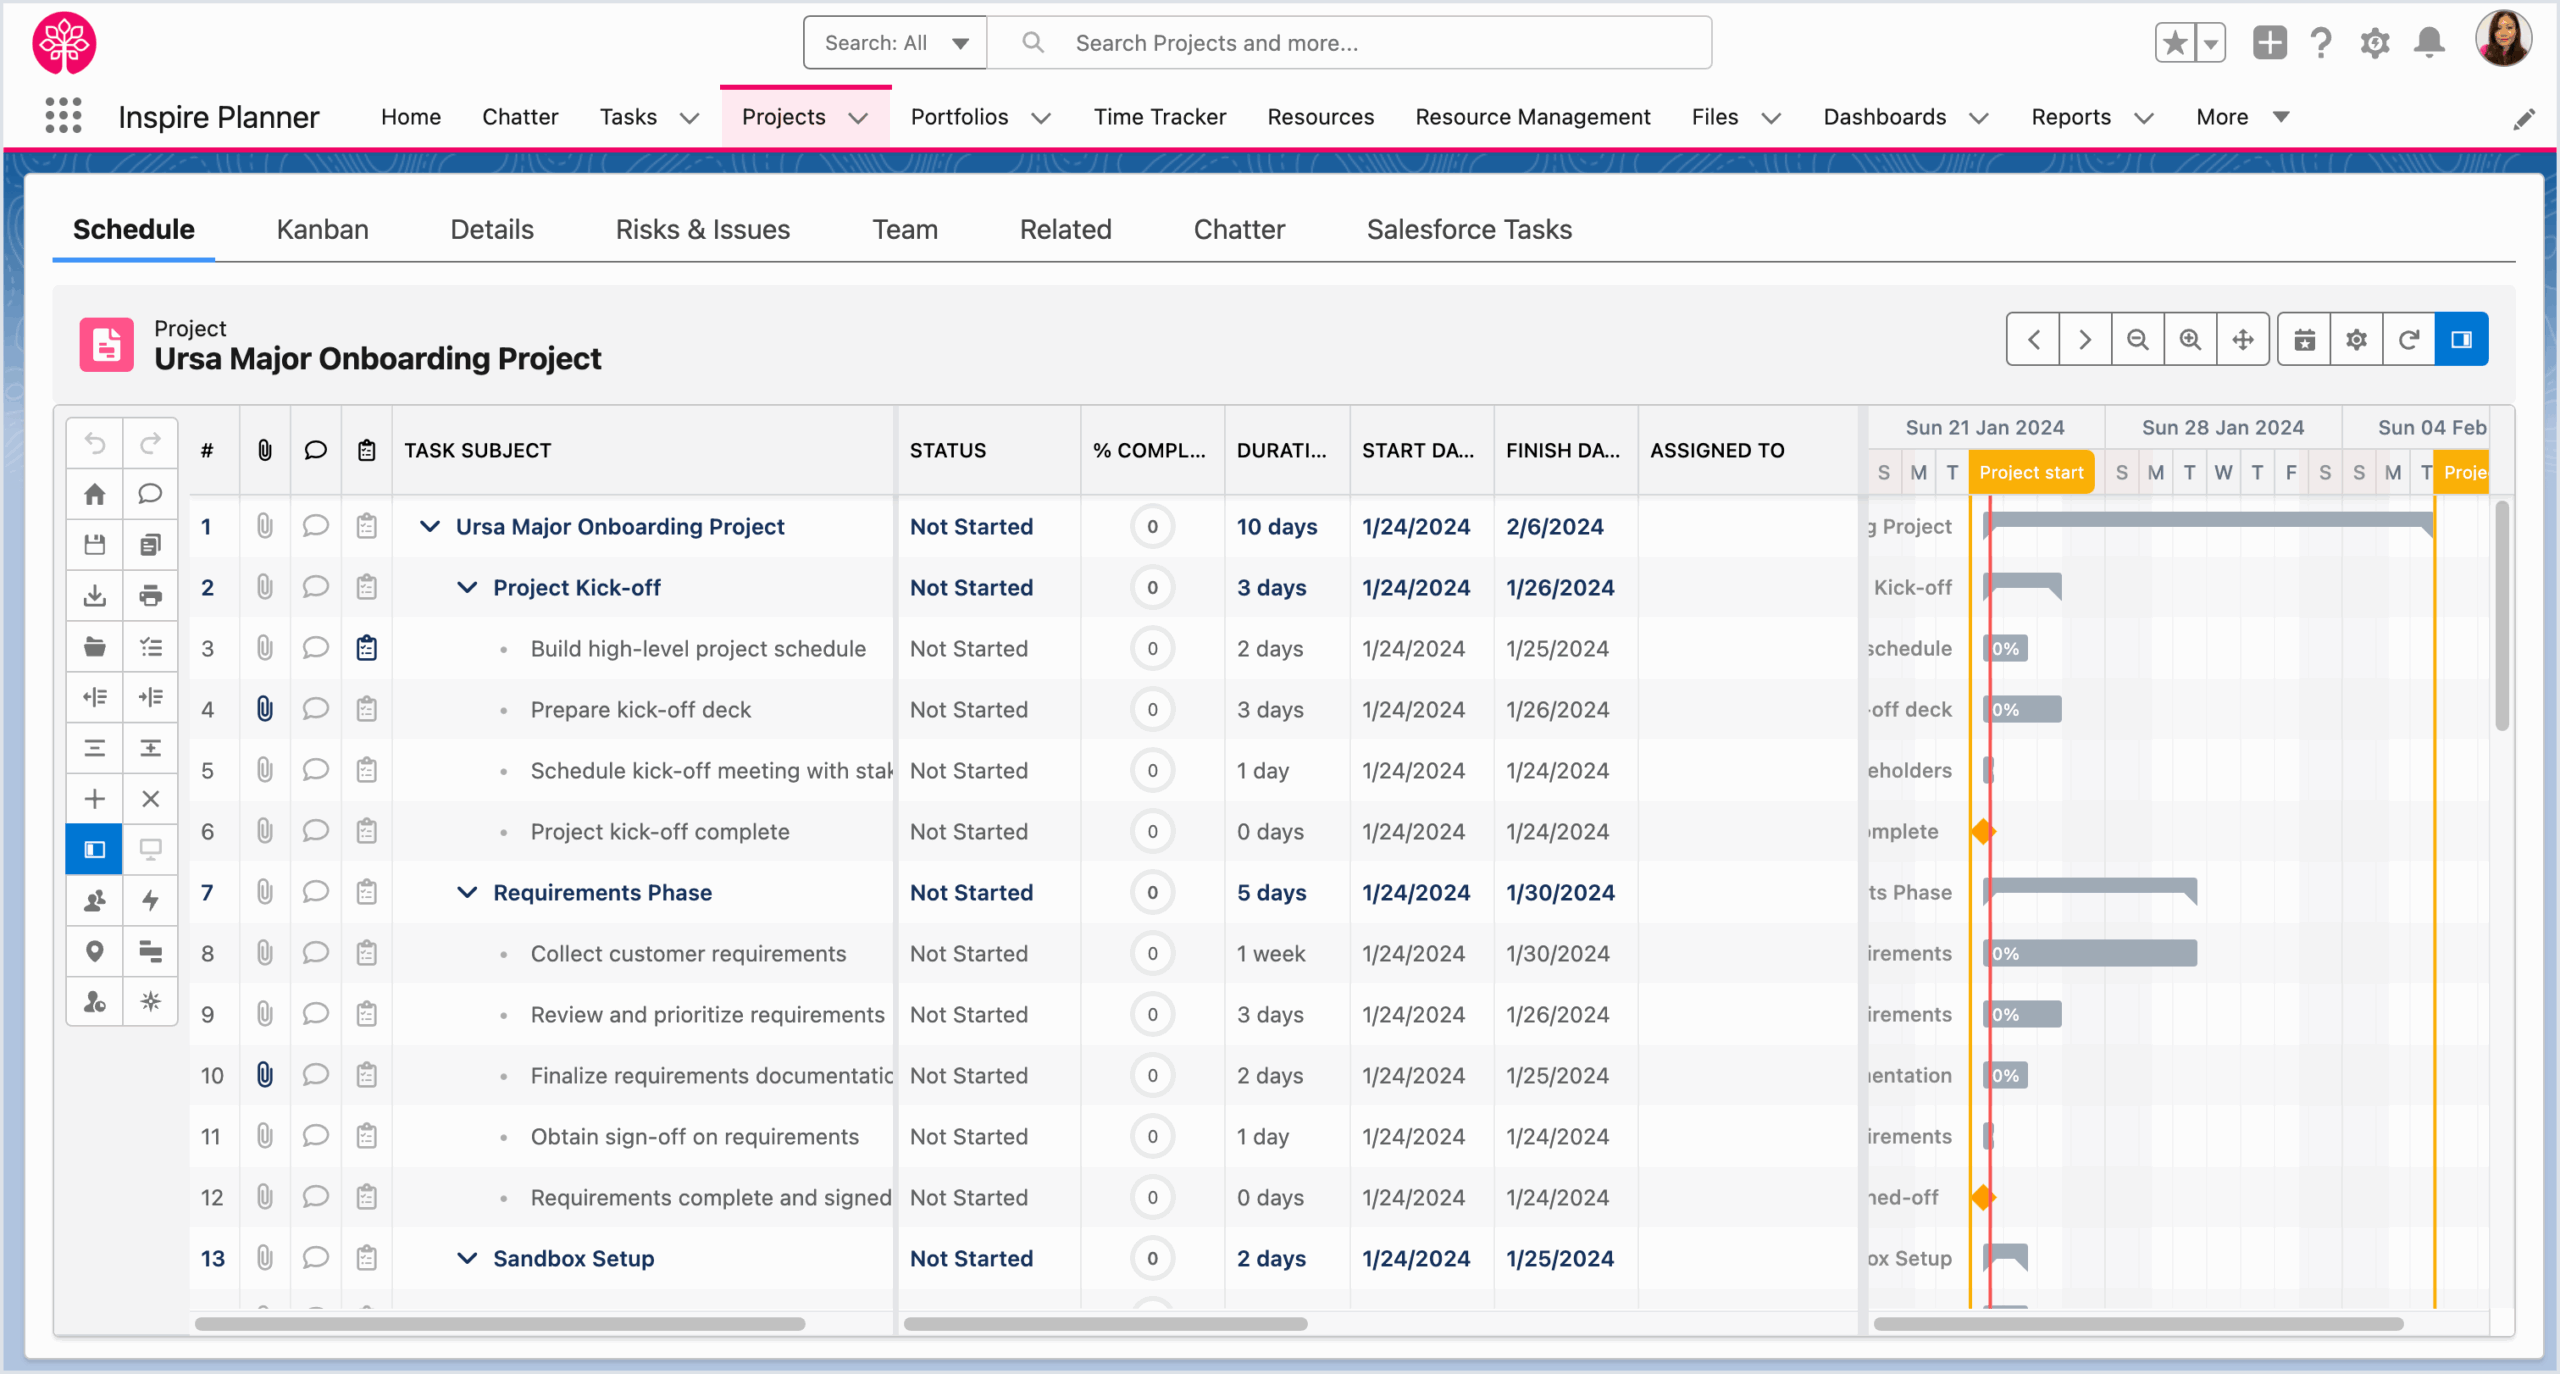Toggle the side panel view button
2560x1374 pixels.
coord(2462,338)
